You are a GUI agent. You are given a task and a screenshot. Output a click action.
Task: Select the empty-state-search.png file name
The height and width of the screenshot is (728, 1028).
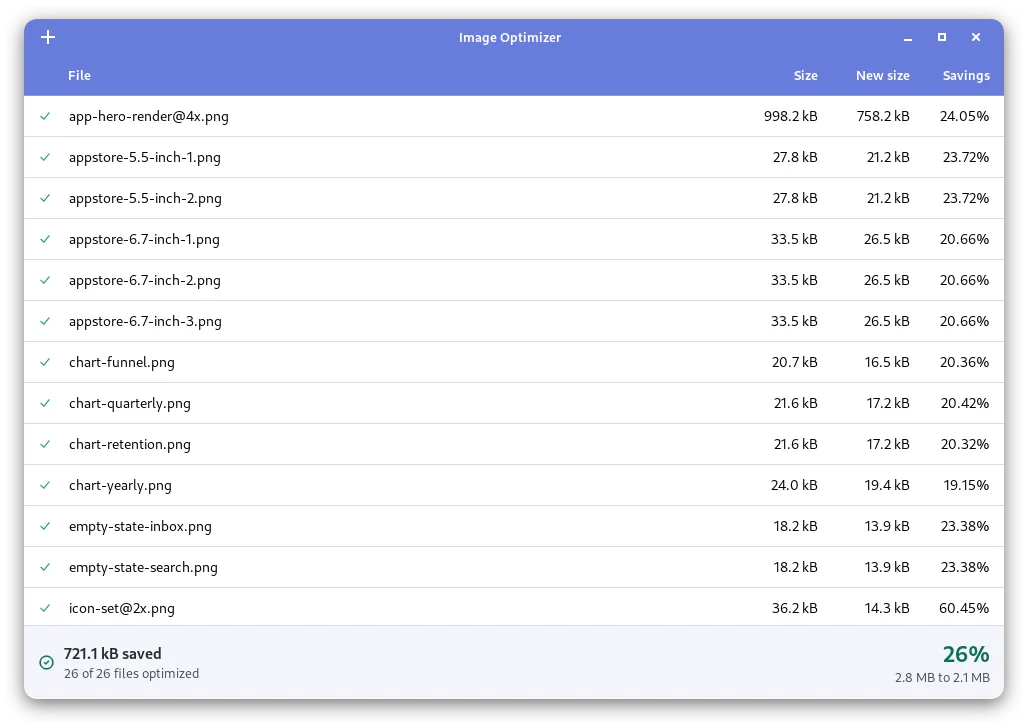144,567
